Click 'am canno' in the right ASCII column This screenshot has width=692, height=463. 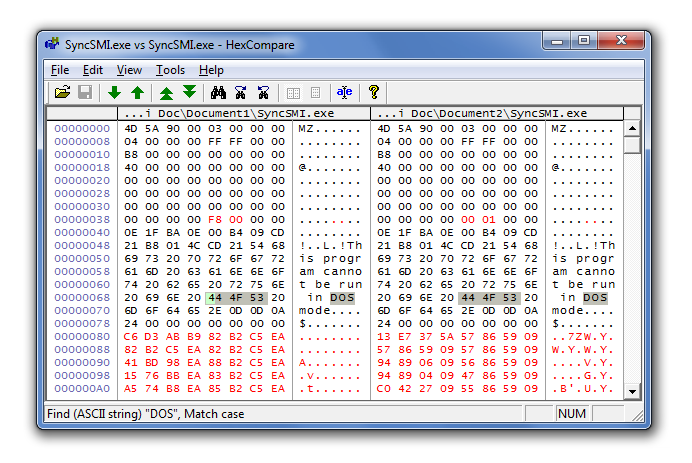pyautogui.click(x=583, y=272)
